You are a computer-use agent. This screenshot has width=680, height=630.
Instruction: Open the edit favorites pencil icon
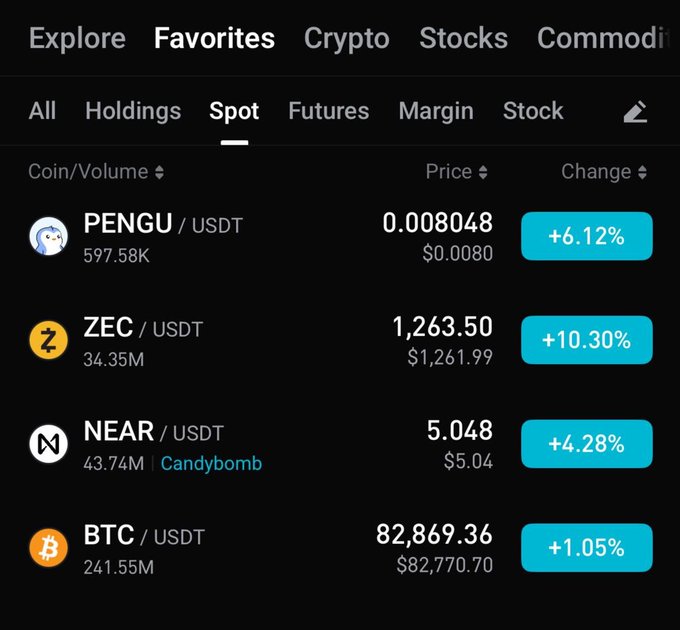pos(635,112)
